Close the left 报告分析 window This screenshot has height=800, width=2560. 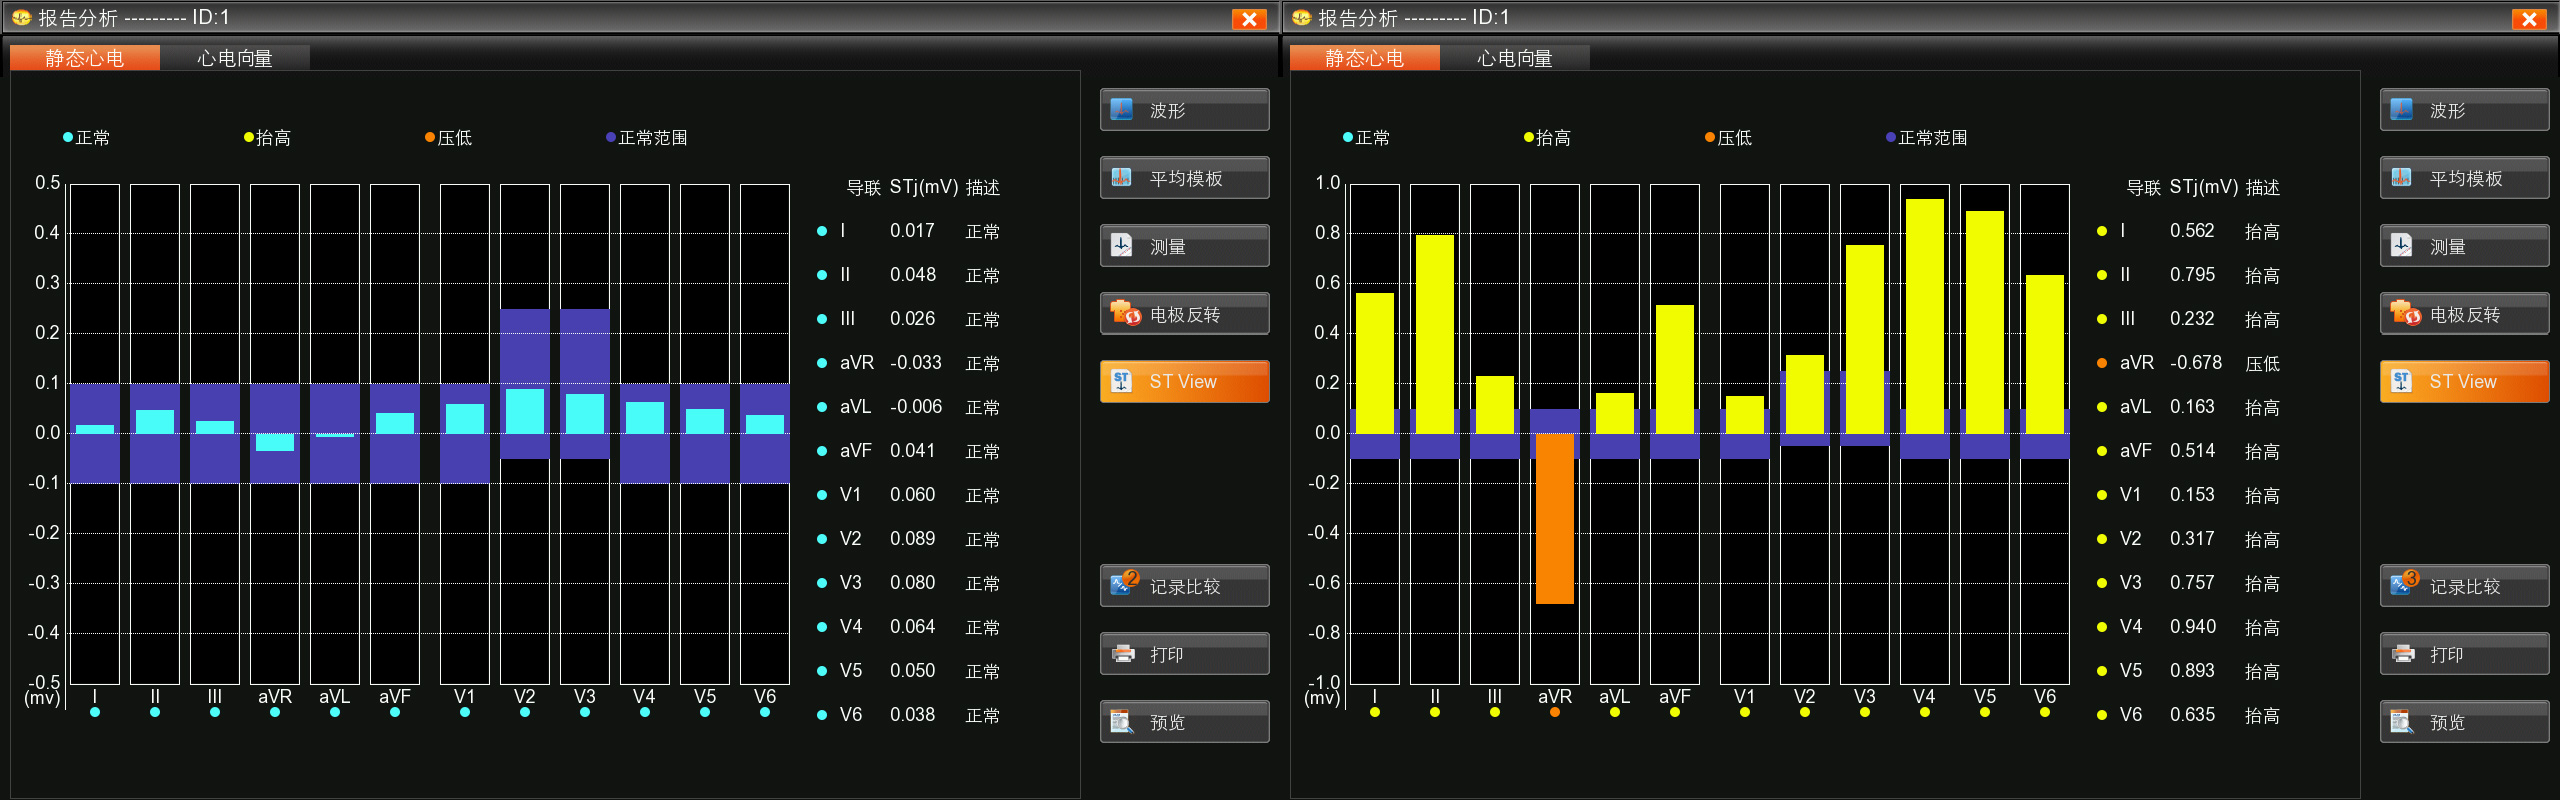tap(1249, 18)
